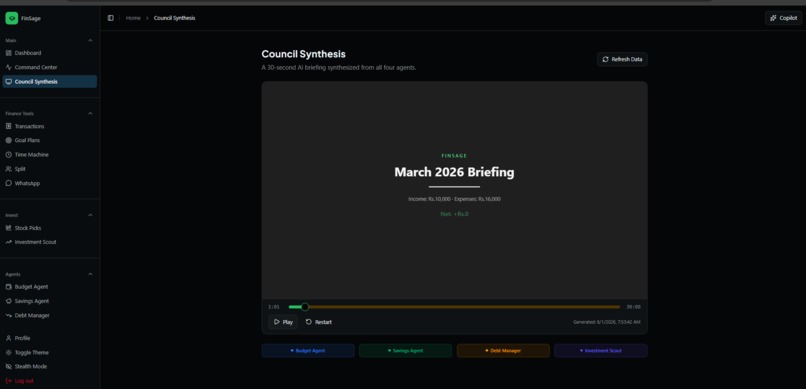Enable Stealth Mode
The height and width of the screenshot is (389, 806).
point(49,366)
